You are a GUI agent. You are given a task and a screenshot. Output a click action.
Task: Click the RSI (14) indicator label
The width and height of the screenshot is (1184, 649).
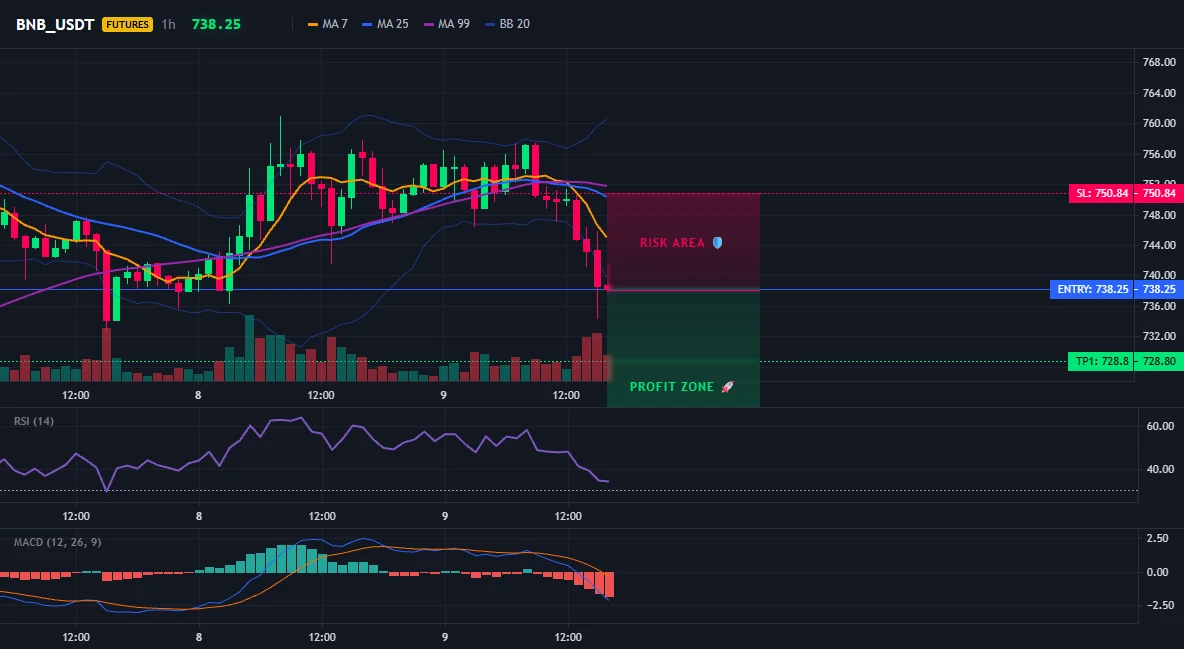34,421
